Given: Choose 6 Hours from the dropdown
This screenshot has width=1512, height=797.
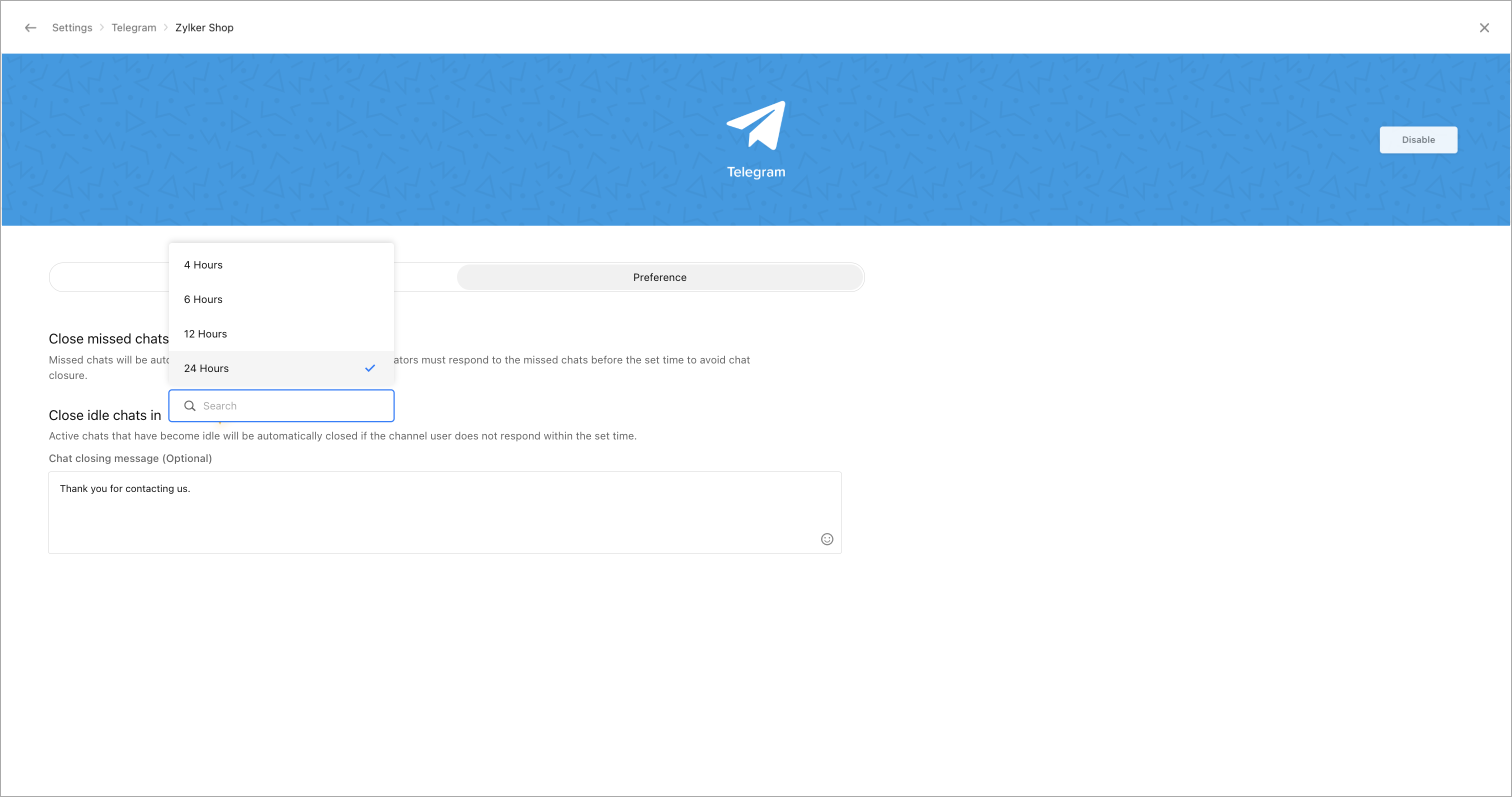Looking at the screenshot, I should click(281, 299).
